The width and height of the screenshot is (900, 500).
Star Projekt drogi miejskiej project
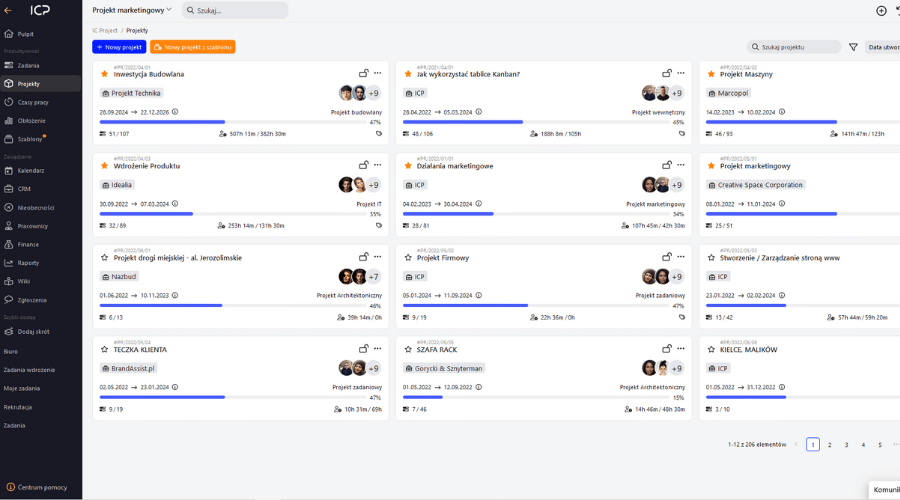click(x=104, y=258)
